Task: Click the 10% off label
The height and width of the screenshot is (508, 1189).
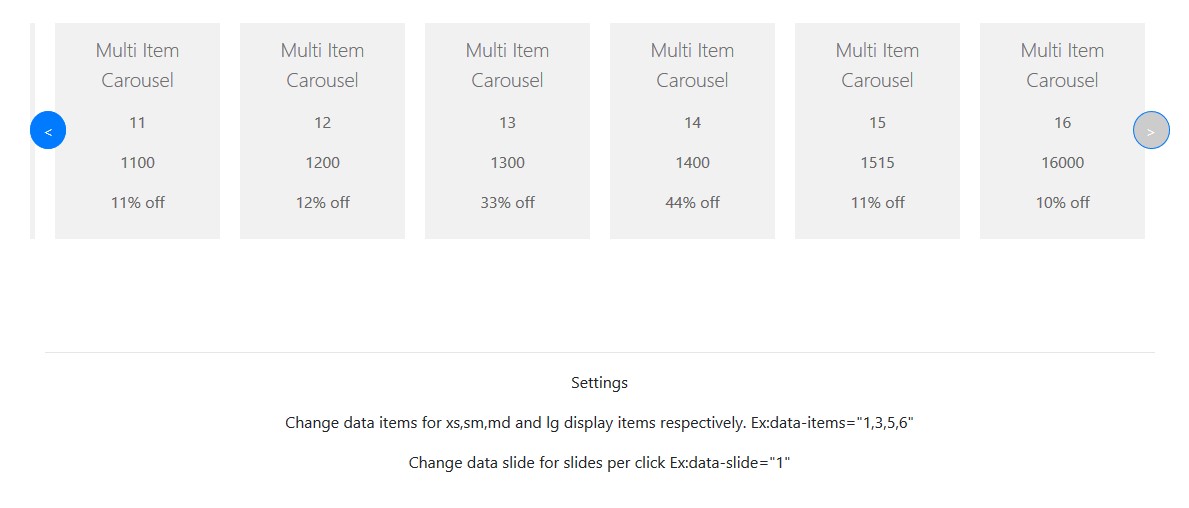Action: 1062,203
